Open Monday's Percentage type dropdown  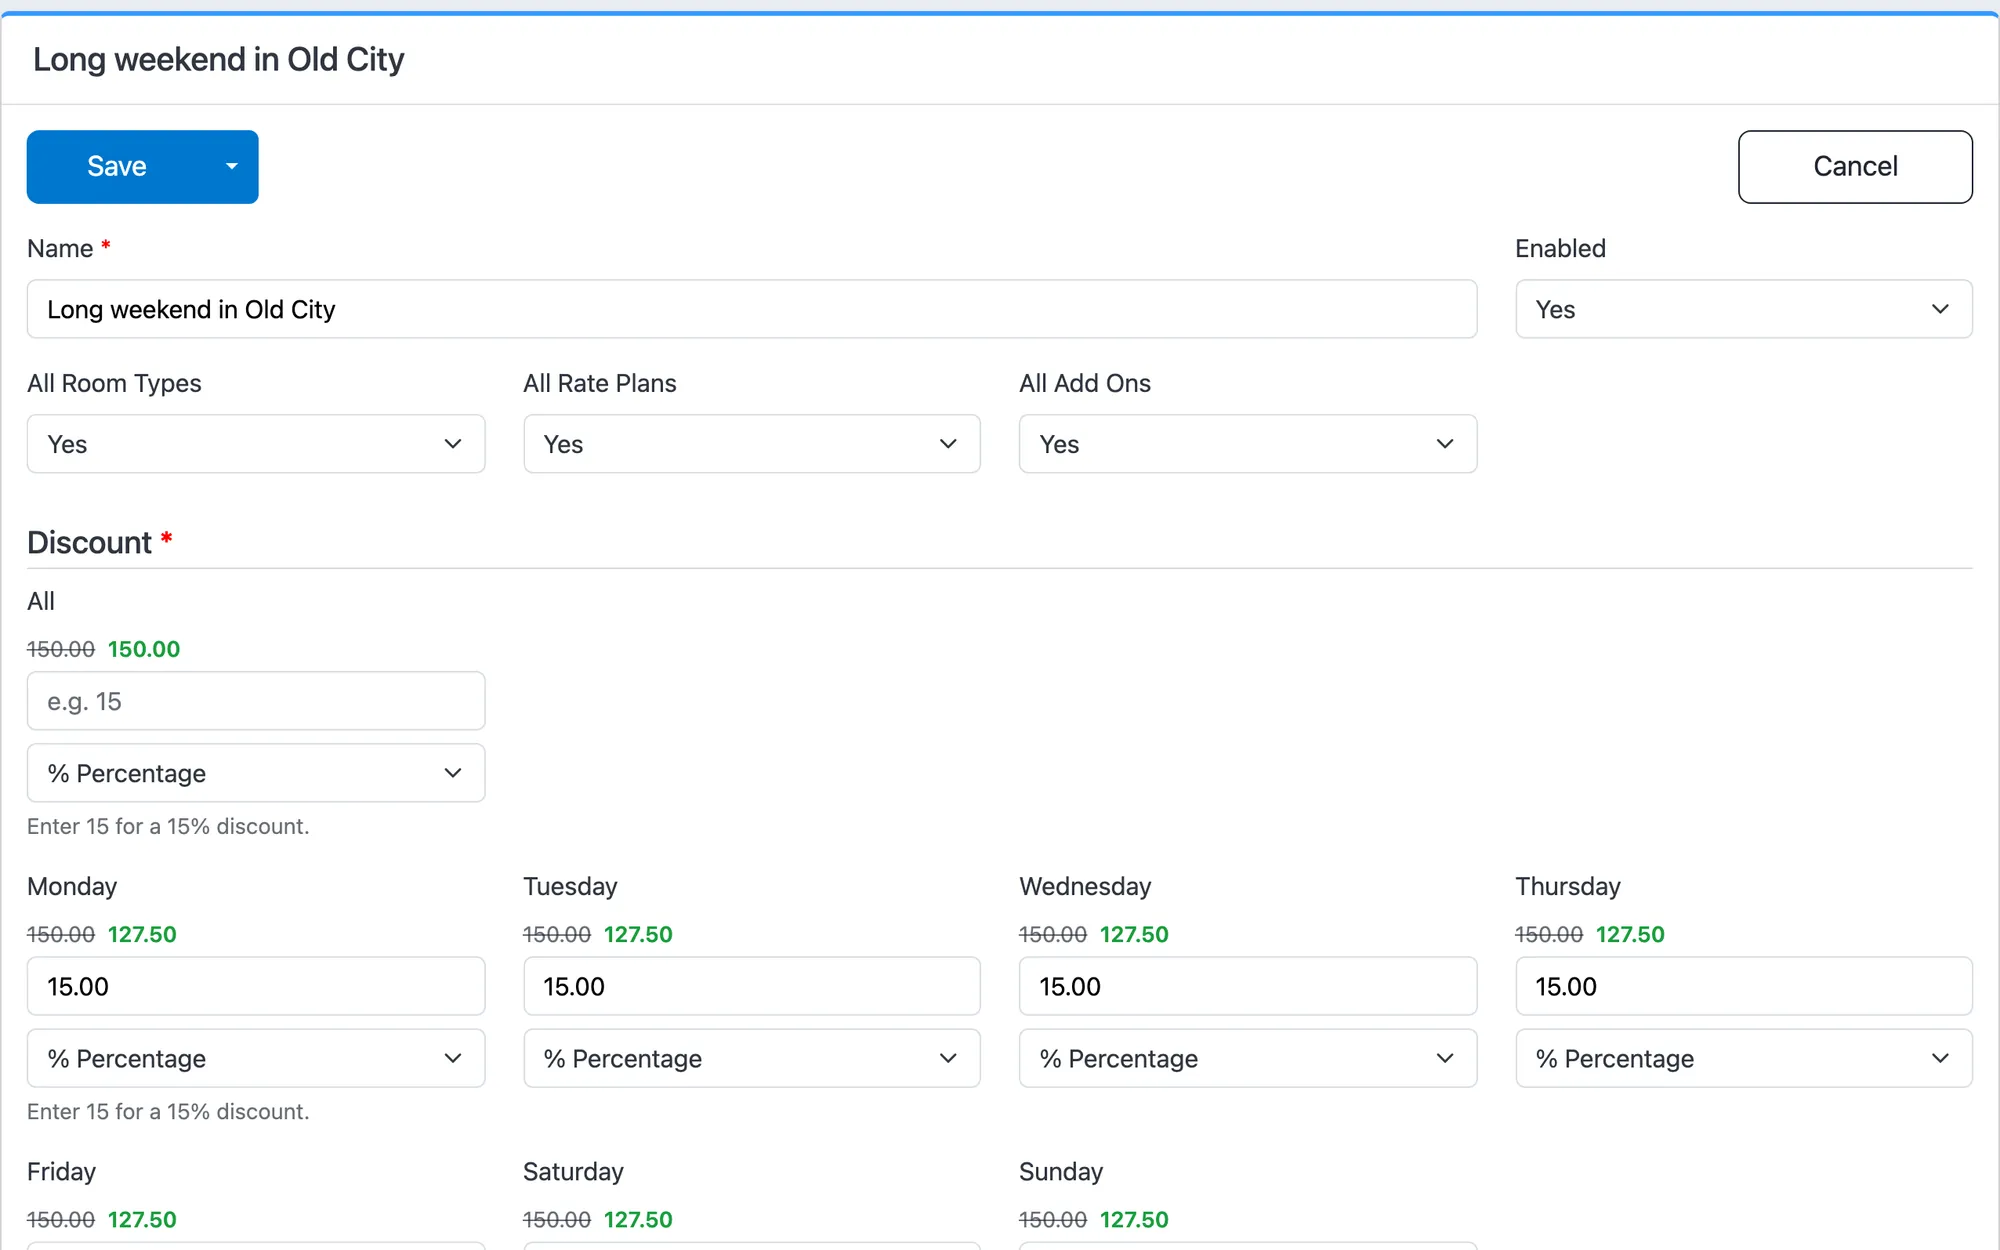tap(256, 1058)
